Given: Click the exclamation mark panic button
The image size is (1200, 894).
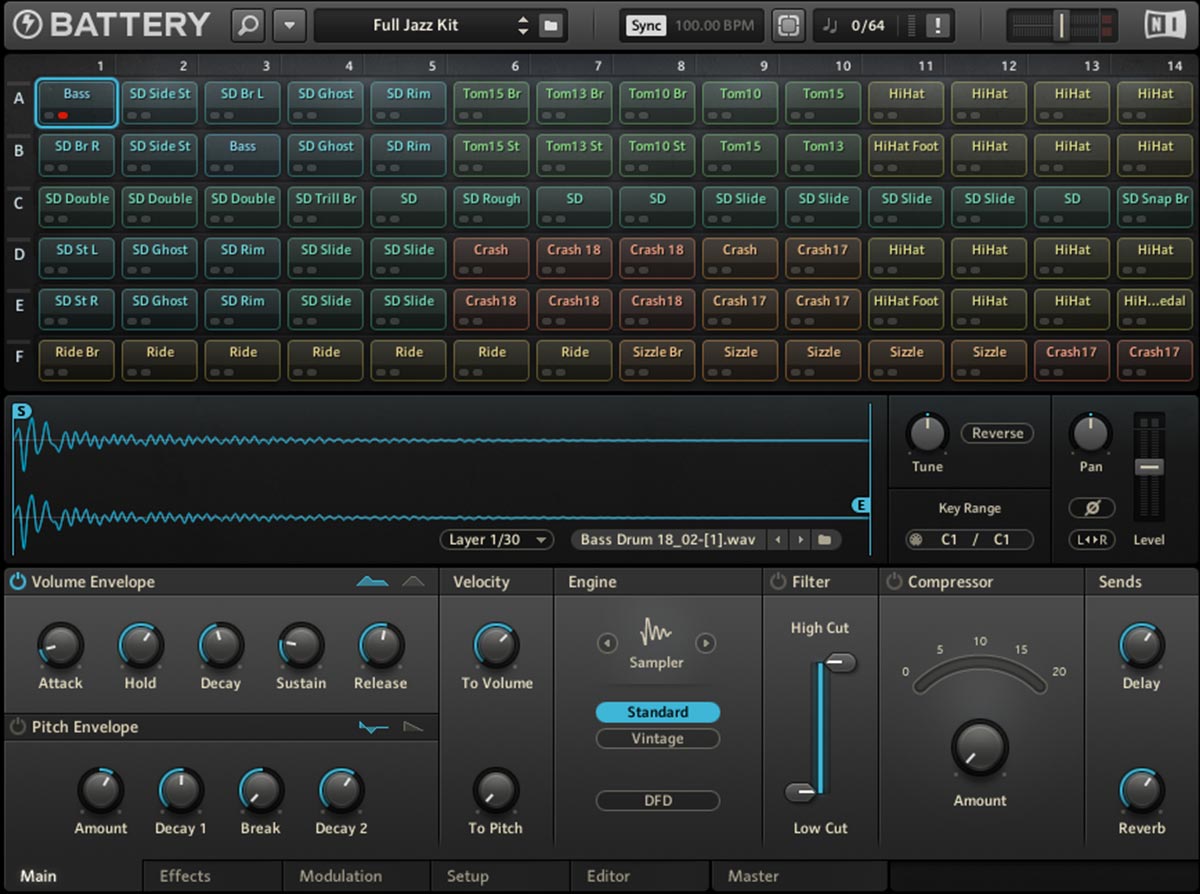Looking at the screenshot, I should [x=937, y=26].
